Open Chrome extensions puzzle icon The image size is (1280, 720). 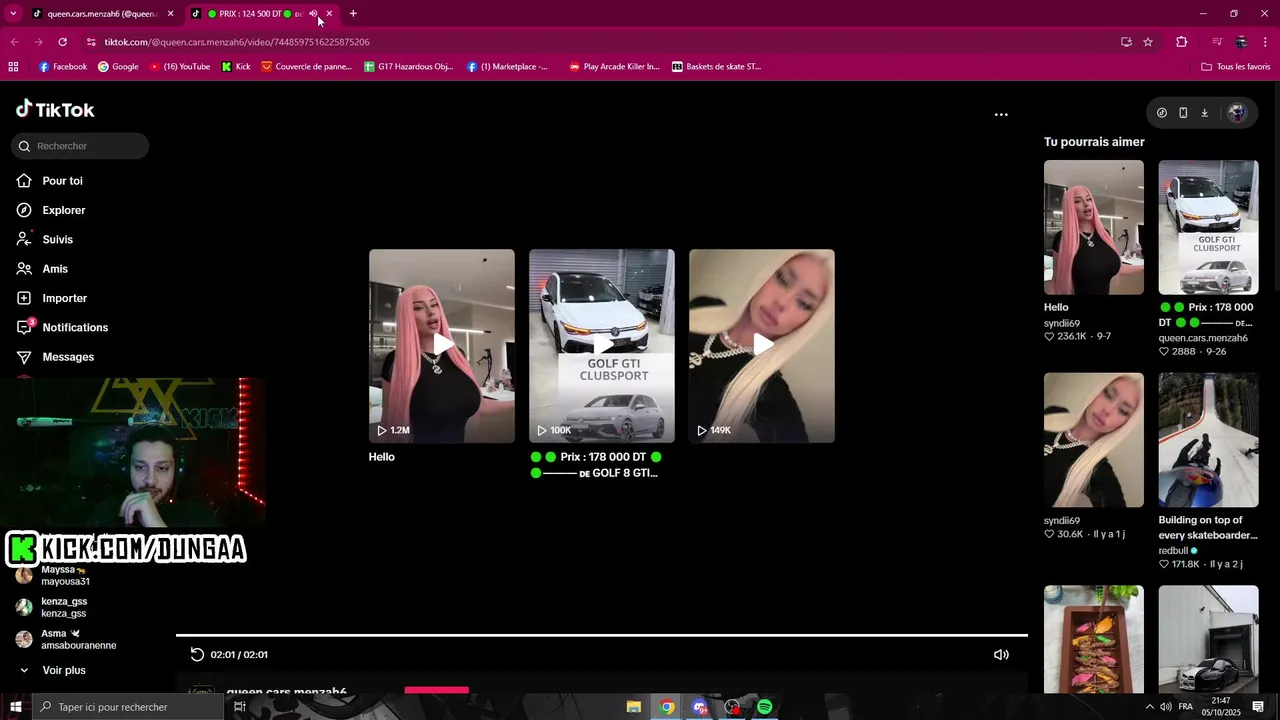tap(1181, 42)
